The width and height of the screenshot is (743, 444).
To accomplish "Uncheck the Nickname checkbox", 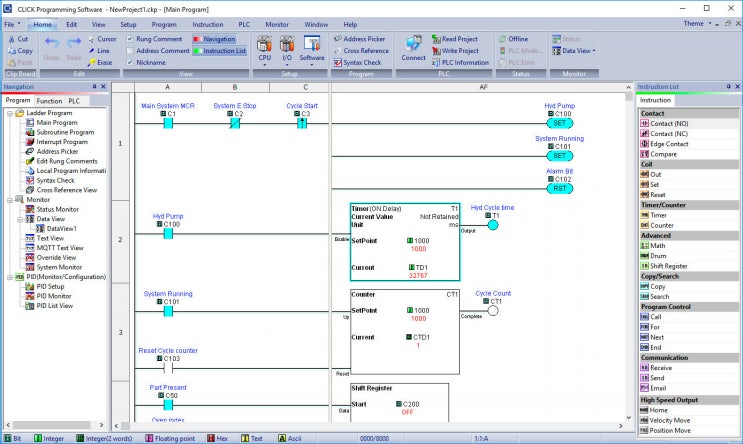I will point(130,62).
